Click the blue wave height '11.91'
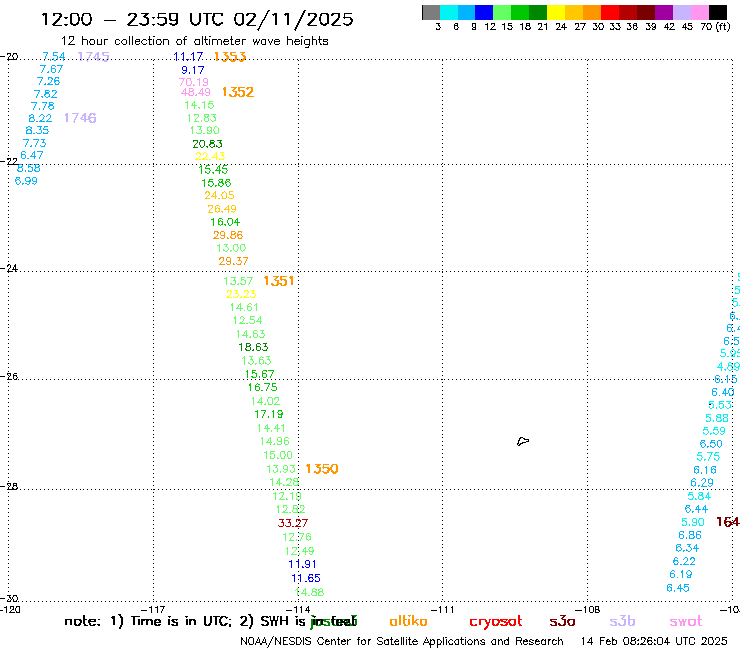 coord(303,565)
